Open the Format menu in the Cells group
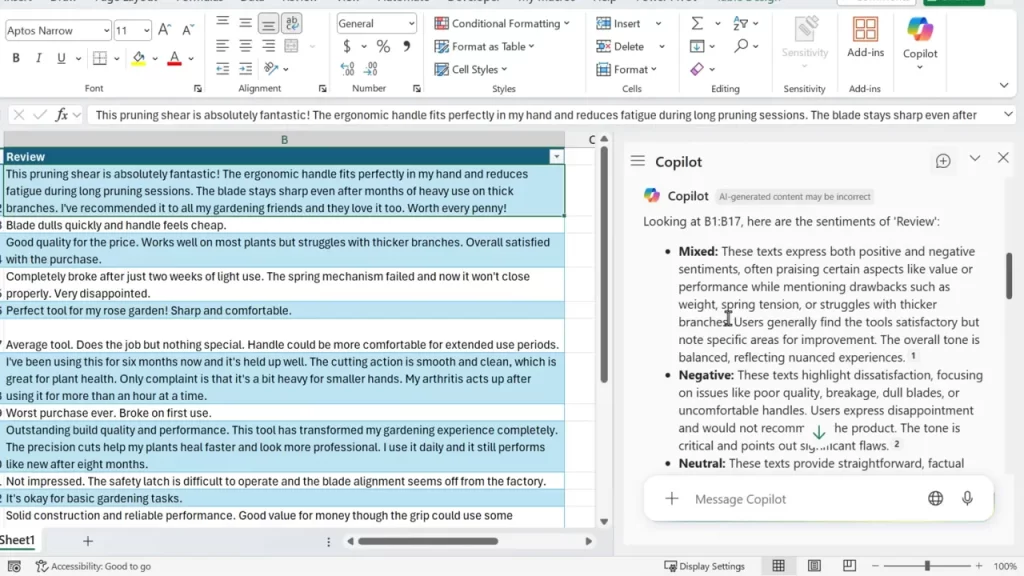 (630, 69)
